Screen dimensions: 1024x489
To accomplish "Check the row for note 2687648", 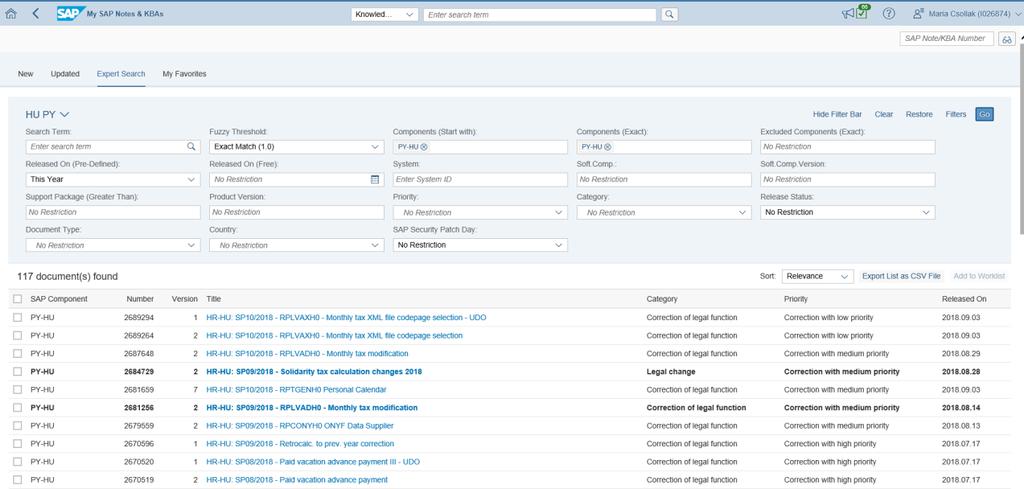I will pyautogui.click(x=17, y=354).
